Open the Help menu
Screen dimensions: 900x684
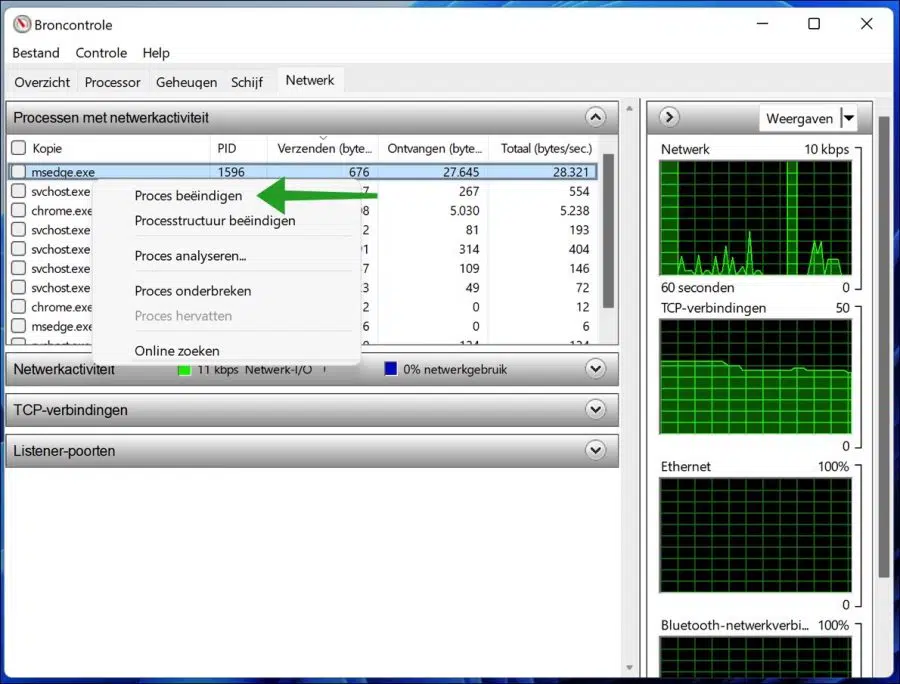156,53
